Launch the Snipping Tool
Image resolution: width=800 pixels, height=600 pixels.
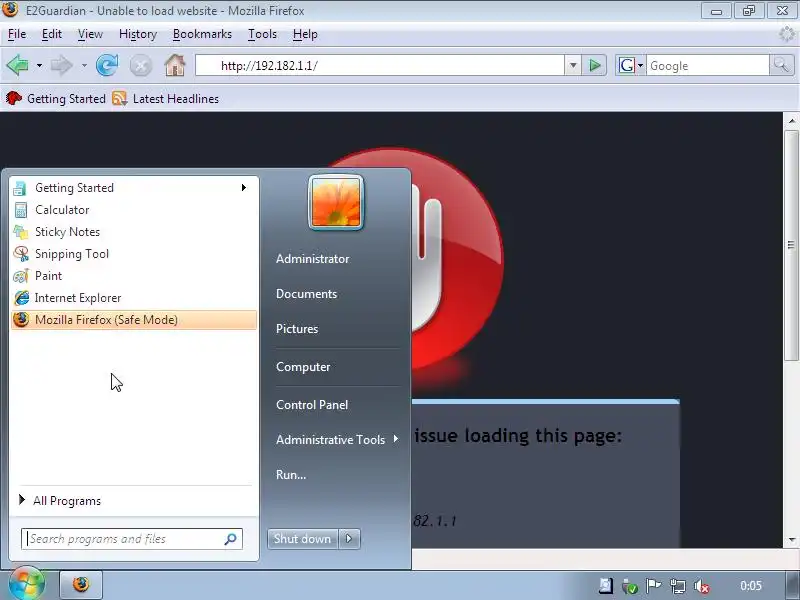pos(134,254)
